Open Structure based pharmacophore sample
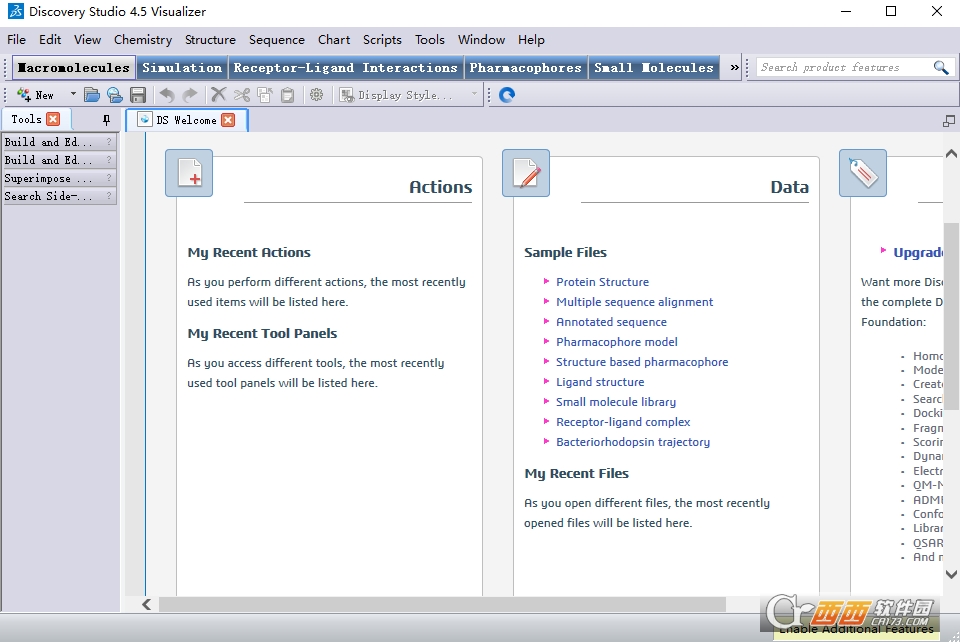The height and width of the screenshot is (642, 960). (x=642, y=362)
